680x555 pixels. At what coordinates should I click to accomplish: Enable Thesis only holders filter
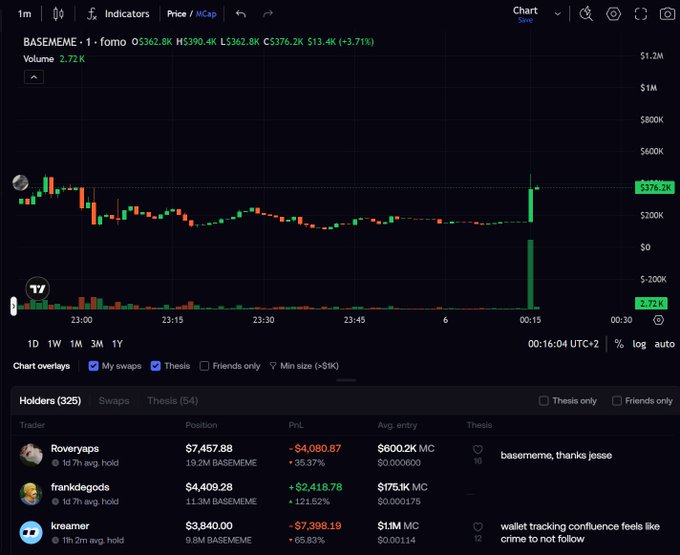pyautogui.click(x=543, y=401)
